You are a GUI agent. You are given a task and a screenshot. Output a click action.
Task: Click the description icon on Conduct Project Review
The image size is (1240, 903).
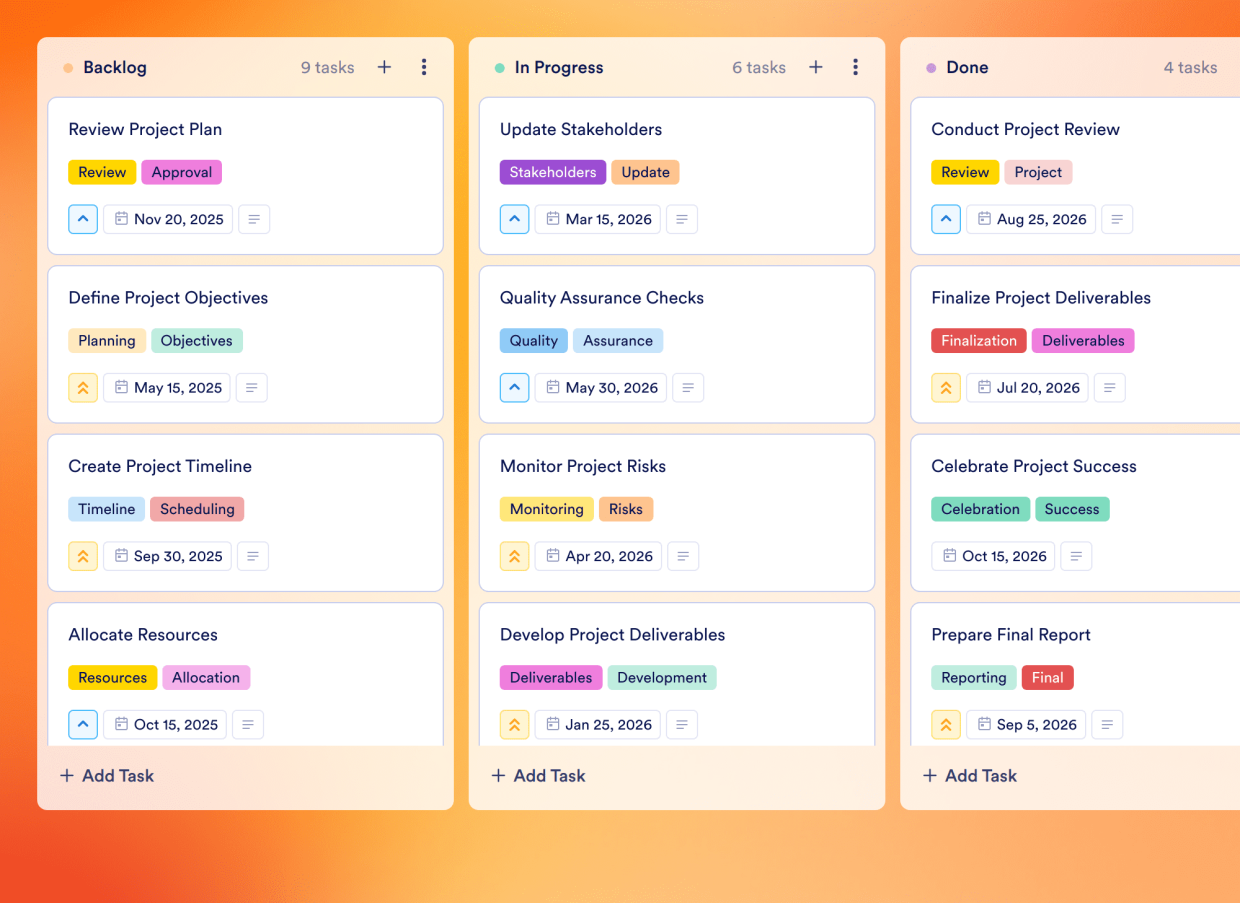(x=1117, y=219)
